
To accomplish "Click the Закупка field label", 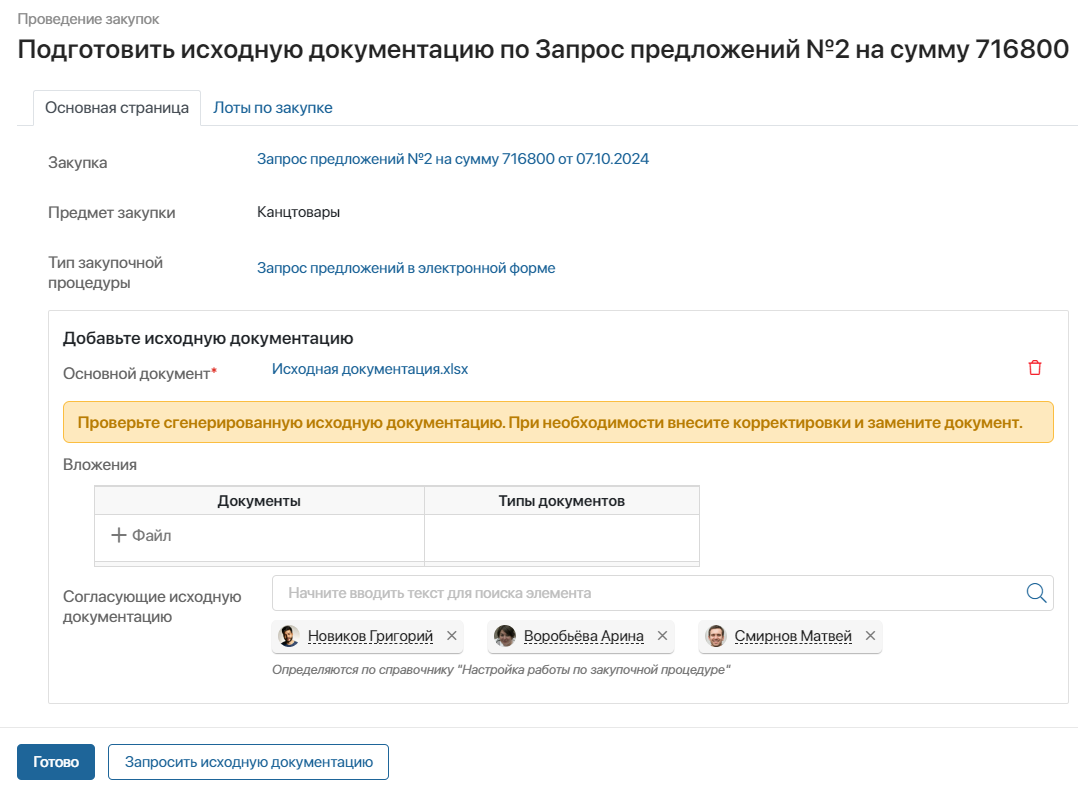I will pos(78,163).
